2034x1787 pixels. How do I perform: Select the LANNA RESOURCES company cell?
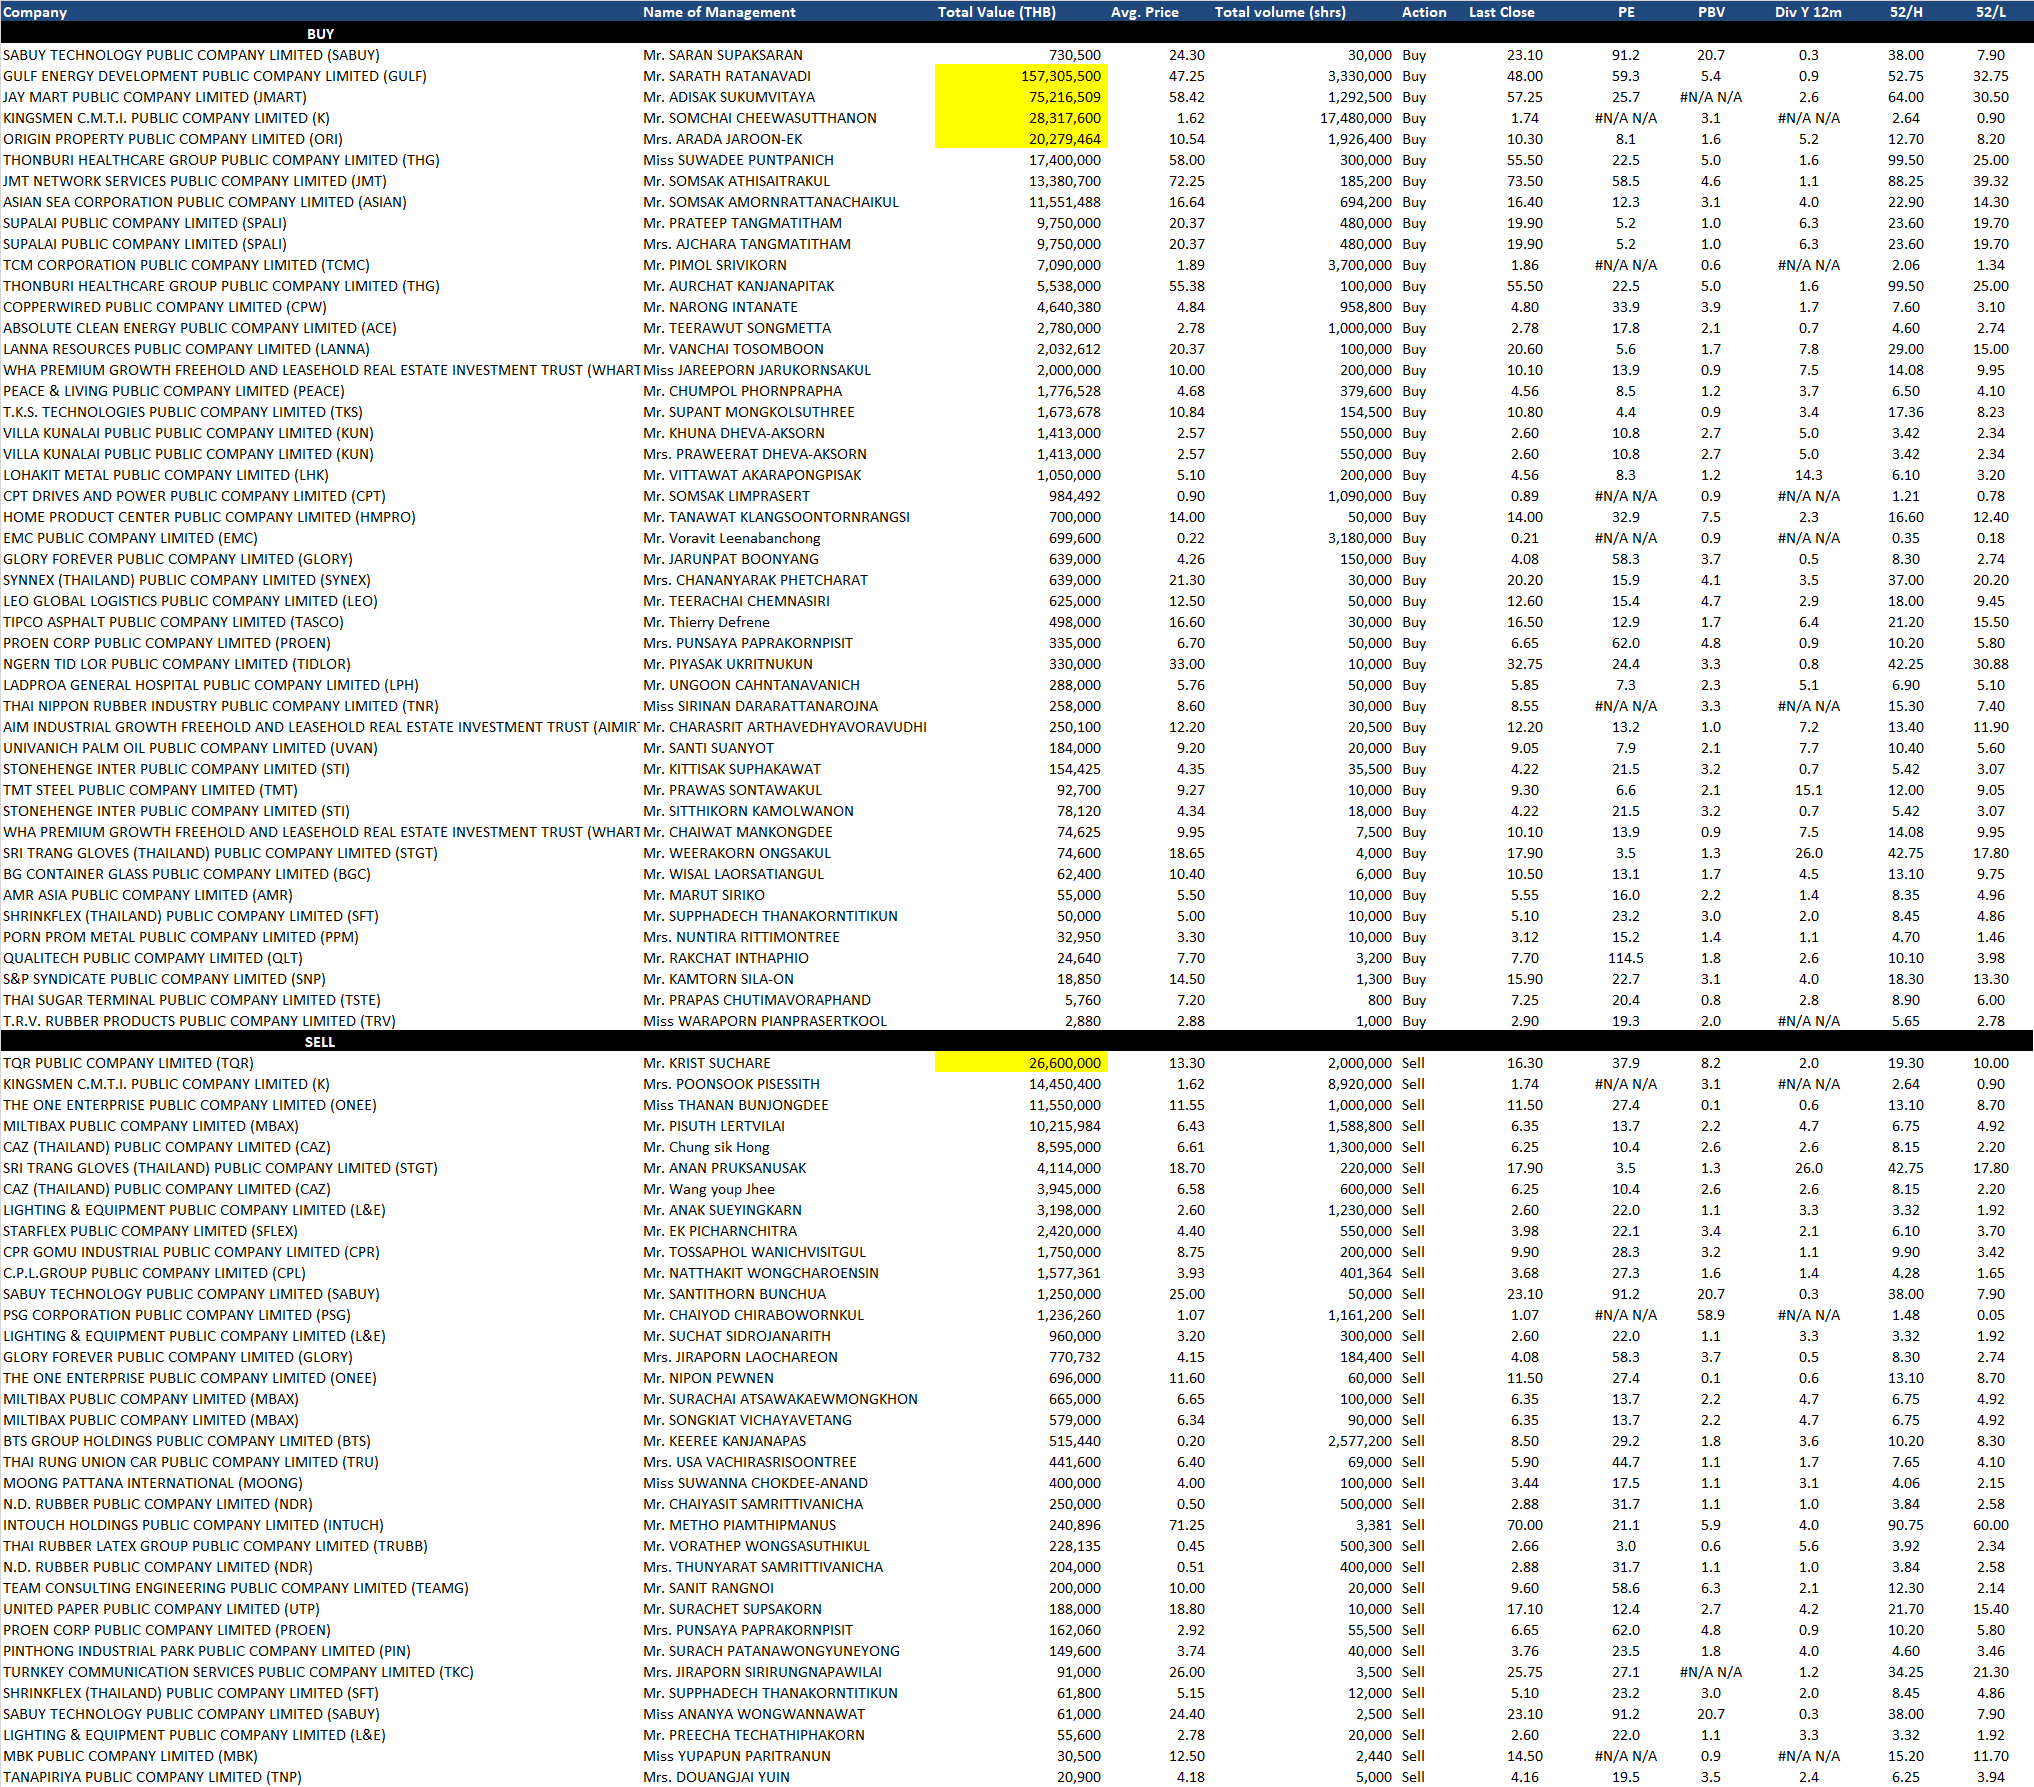(186, 349)
